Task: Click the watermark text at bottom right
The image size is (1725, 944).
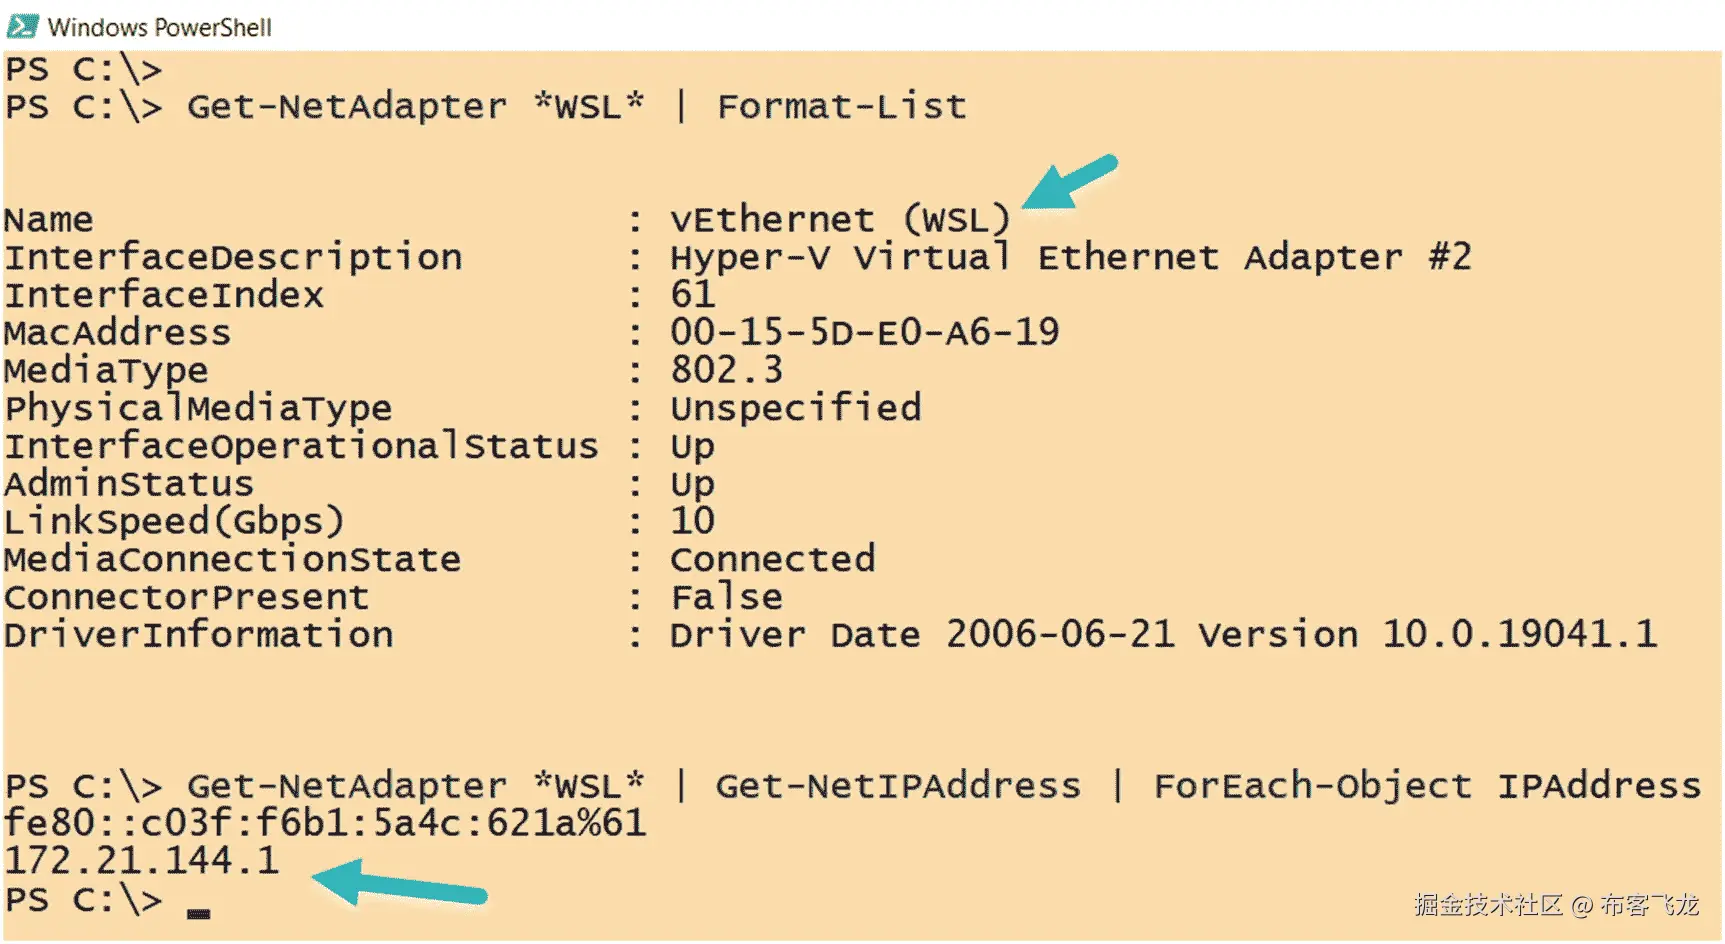Action: (x=1555, y=905)
